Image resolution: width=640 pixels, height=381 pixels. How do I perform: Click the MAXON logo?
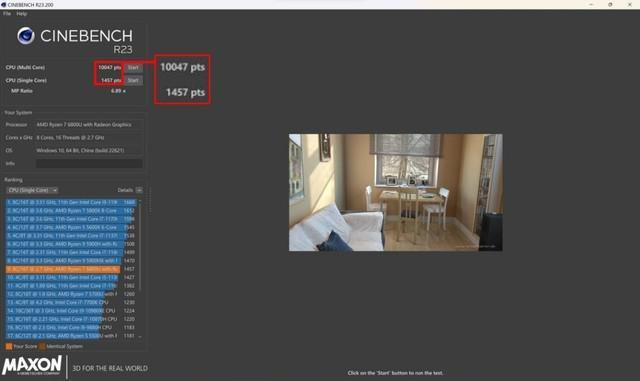[32, 365]
